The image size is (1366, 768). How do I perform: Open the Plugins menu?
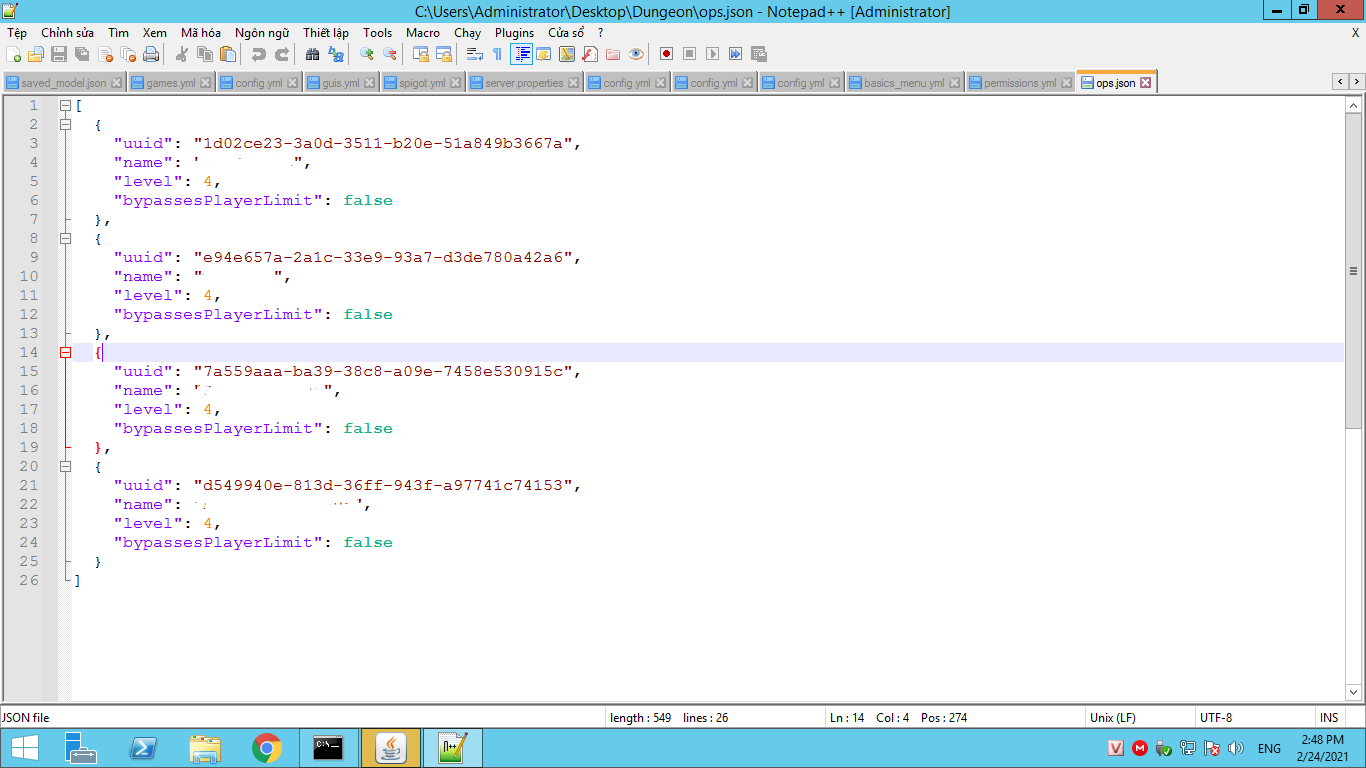point(514,32)
